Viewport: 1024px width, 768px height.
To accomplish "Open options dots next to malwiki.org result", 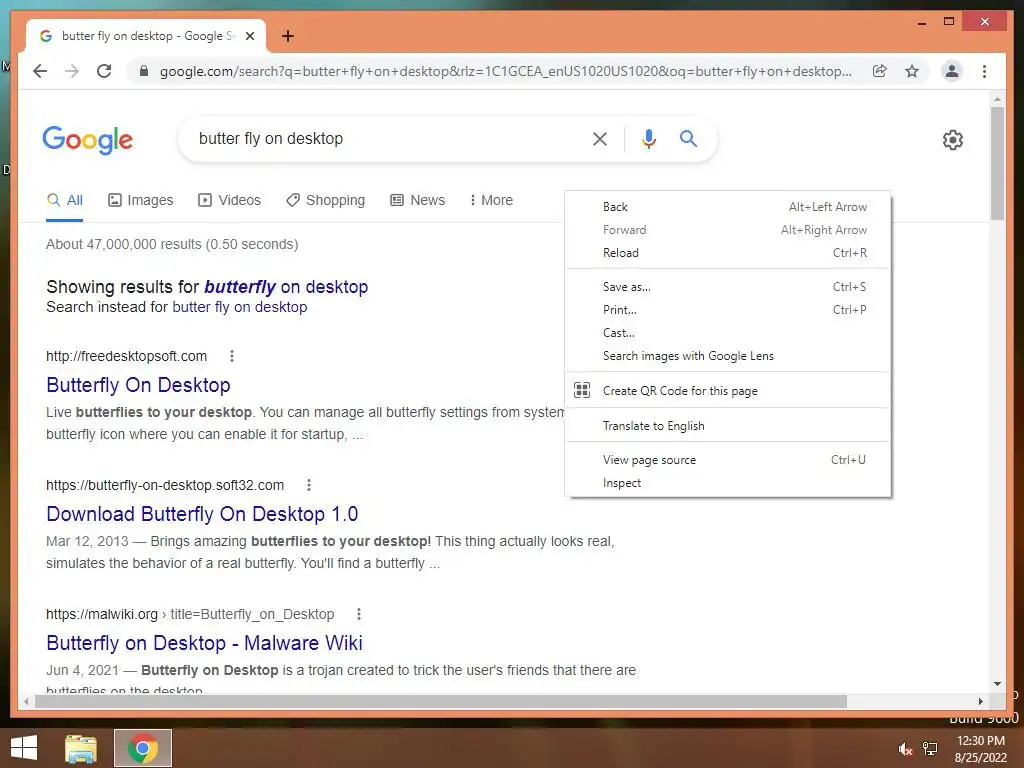I will (x=359, y=614).
